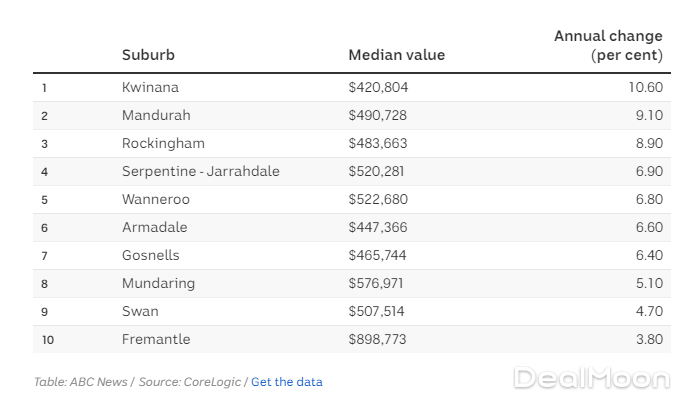Click the Fremantle suburb name
The width and height of the screenshot is (684, 402).
(x=155, y=339)
